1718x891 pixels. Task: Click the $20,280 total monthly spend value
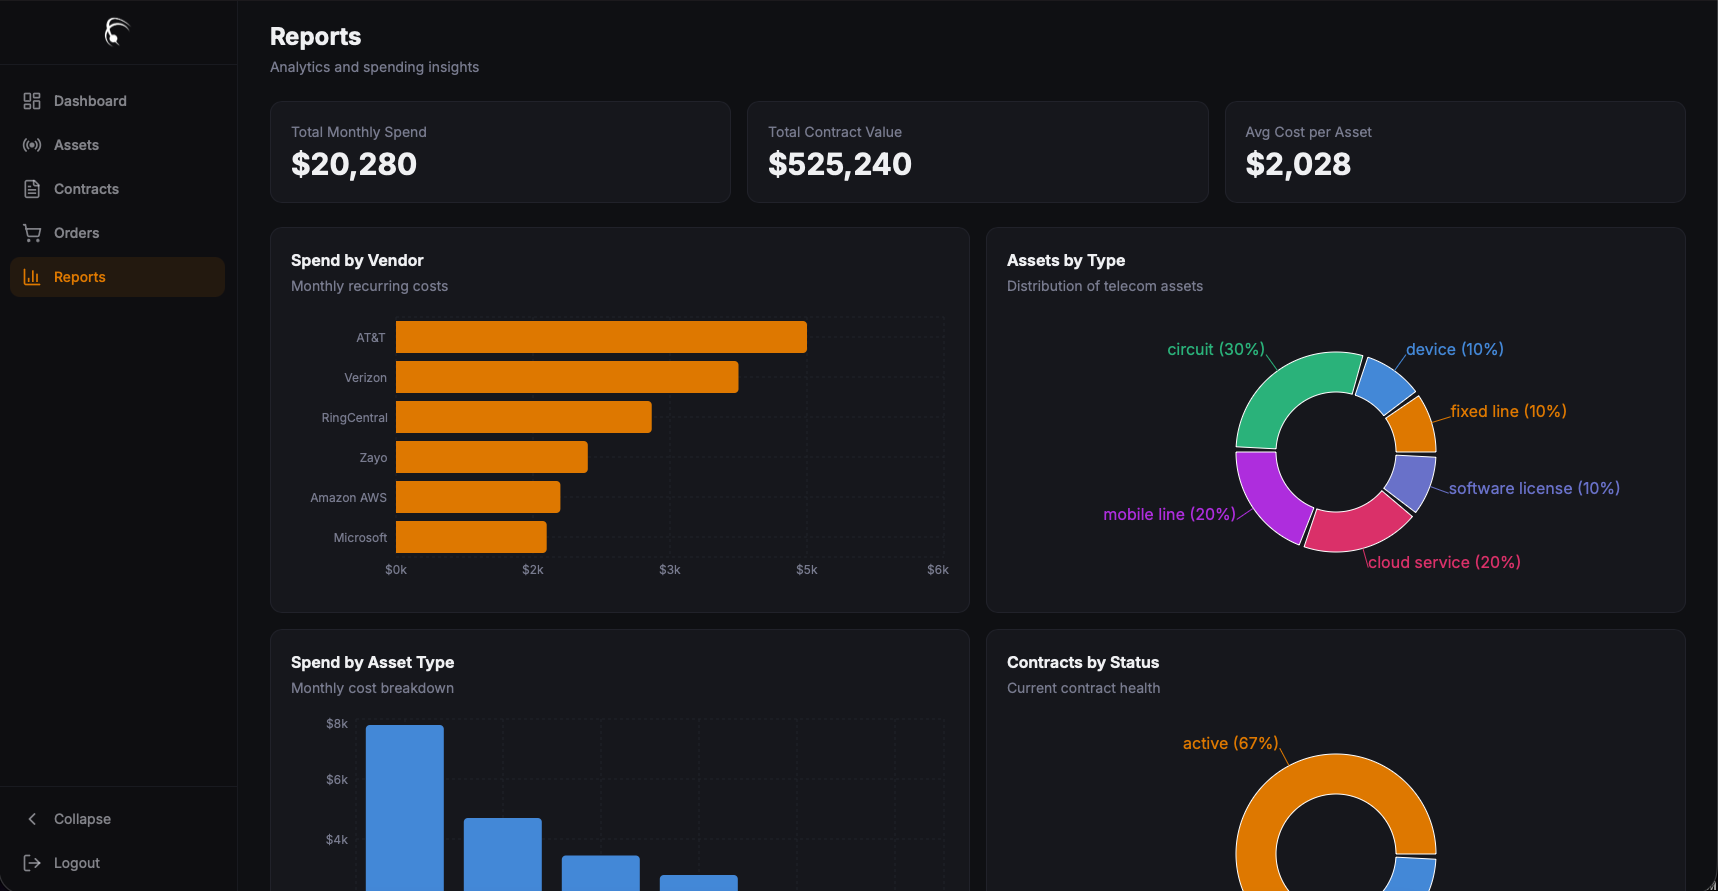354,164
